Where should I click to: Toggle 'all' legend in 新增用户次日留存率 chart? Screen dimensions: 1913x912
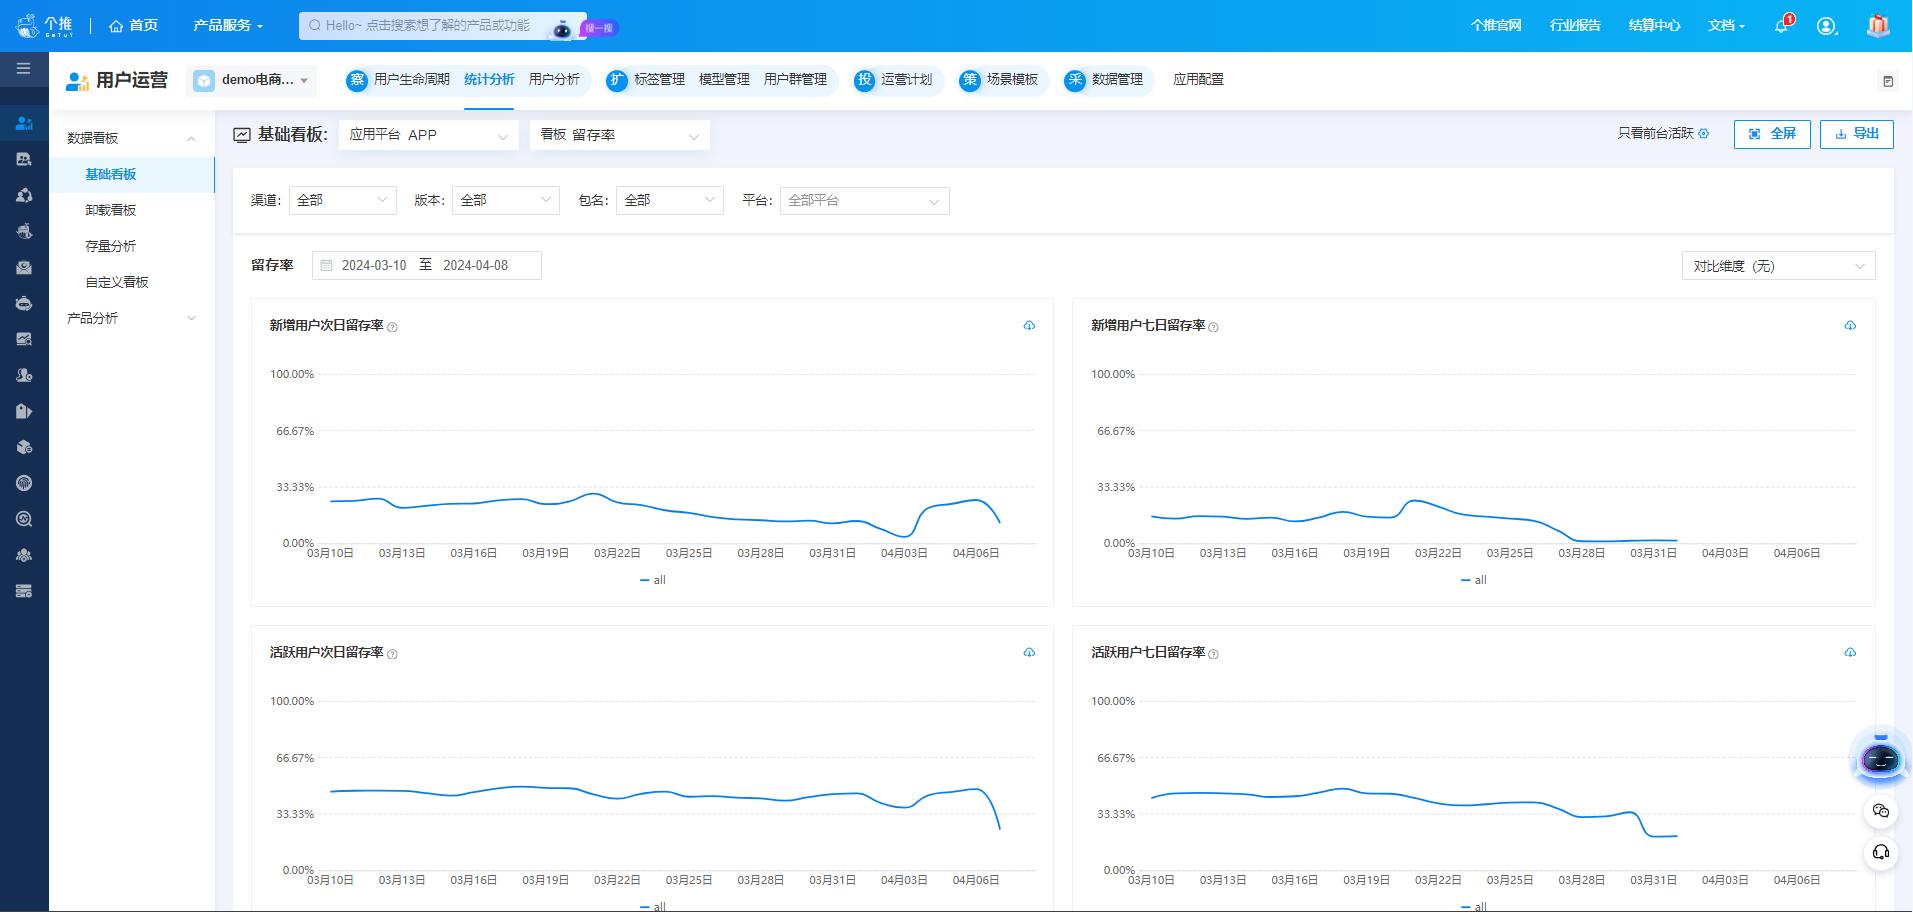(652, 580)
